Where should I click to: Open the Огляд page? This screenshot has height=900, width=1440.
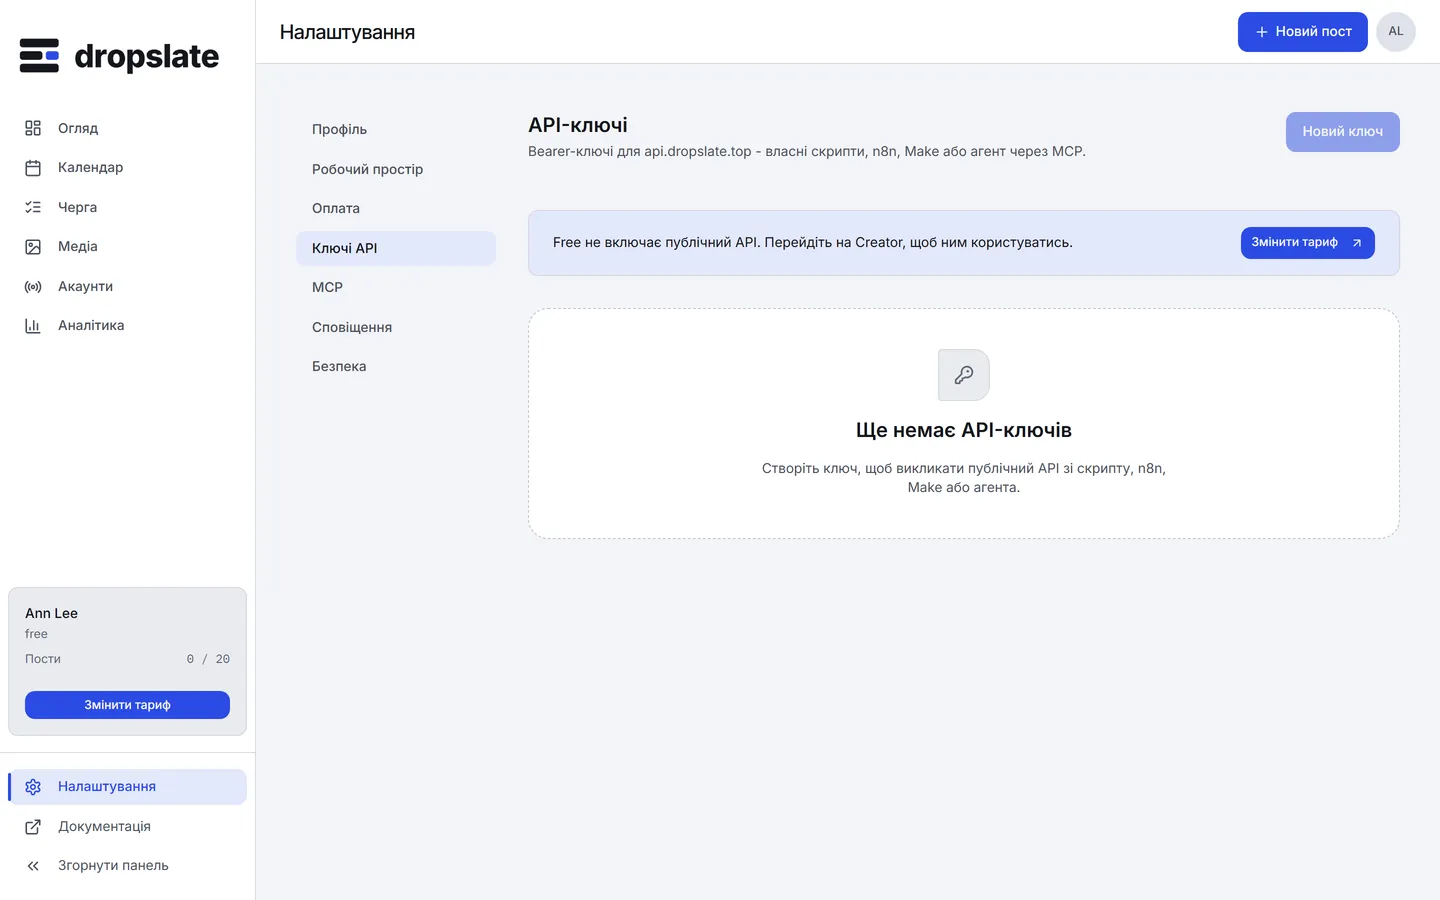[128, 128]
